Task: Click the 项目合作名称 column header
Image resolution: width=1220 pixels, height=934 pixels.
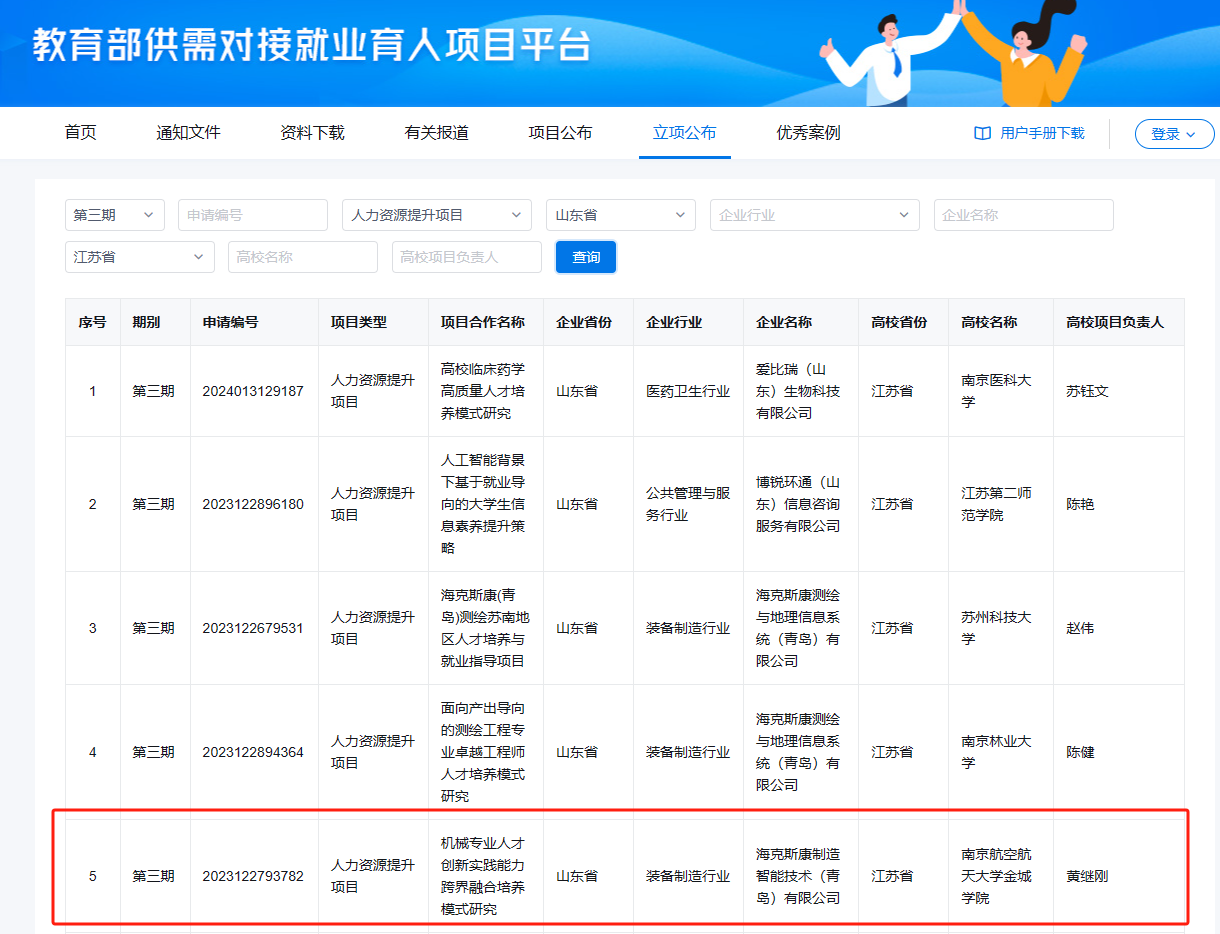Action: 483,322
